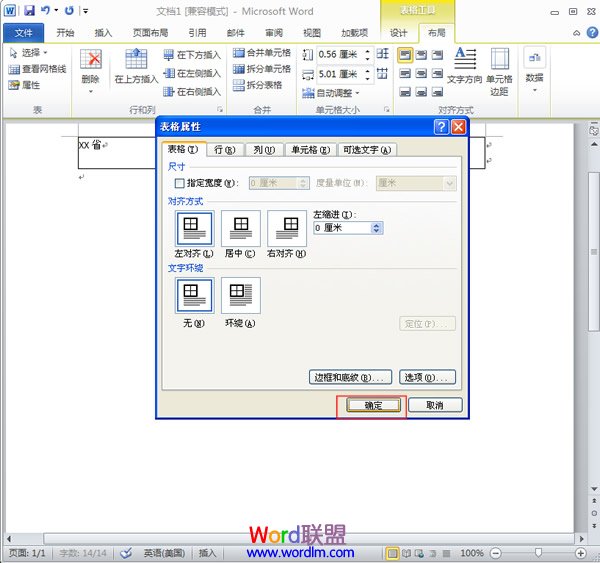Click View Gridlines (查看网格线)
Screen dimensions: 600x563
click(x=38, y=69)
